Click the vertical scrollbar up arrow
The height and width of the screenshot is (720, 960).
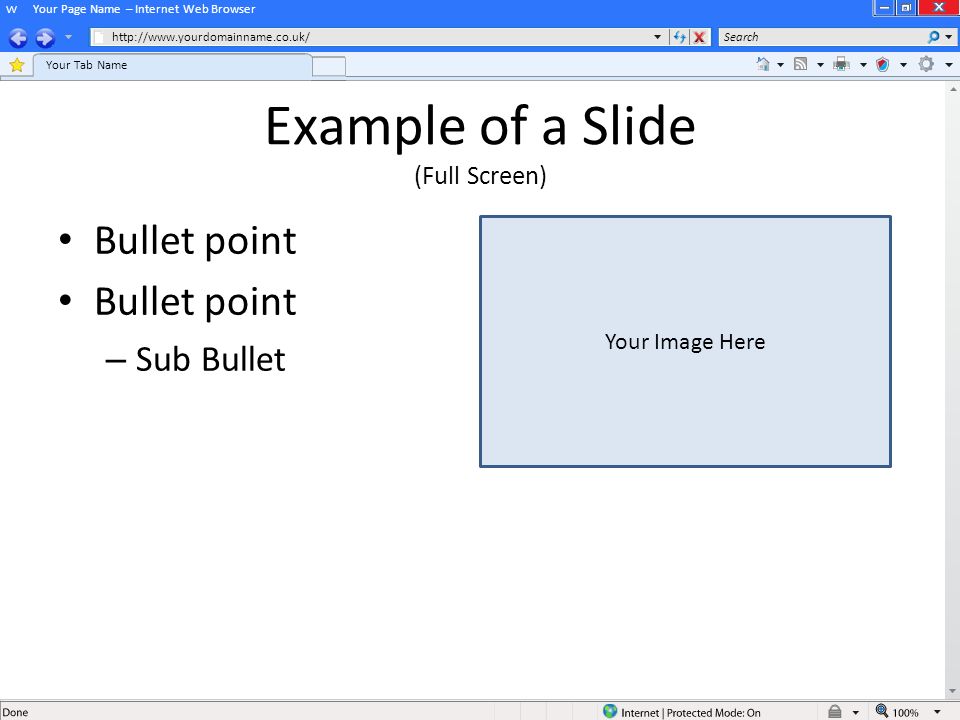click(953, 89)
